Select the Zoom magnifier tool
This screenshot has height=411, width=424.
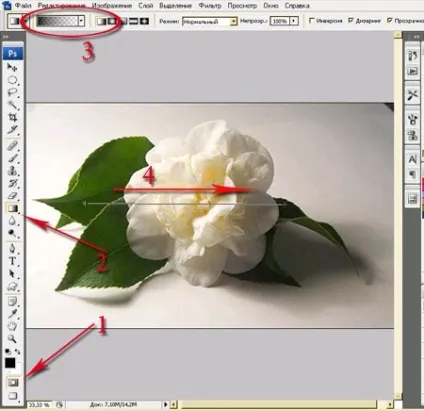[12, 339]
